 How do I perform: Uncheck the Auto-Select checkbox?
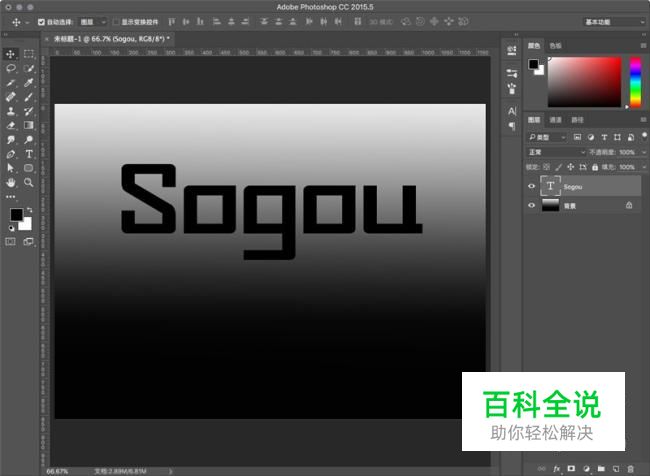tap(41, 22)
